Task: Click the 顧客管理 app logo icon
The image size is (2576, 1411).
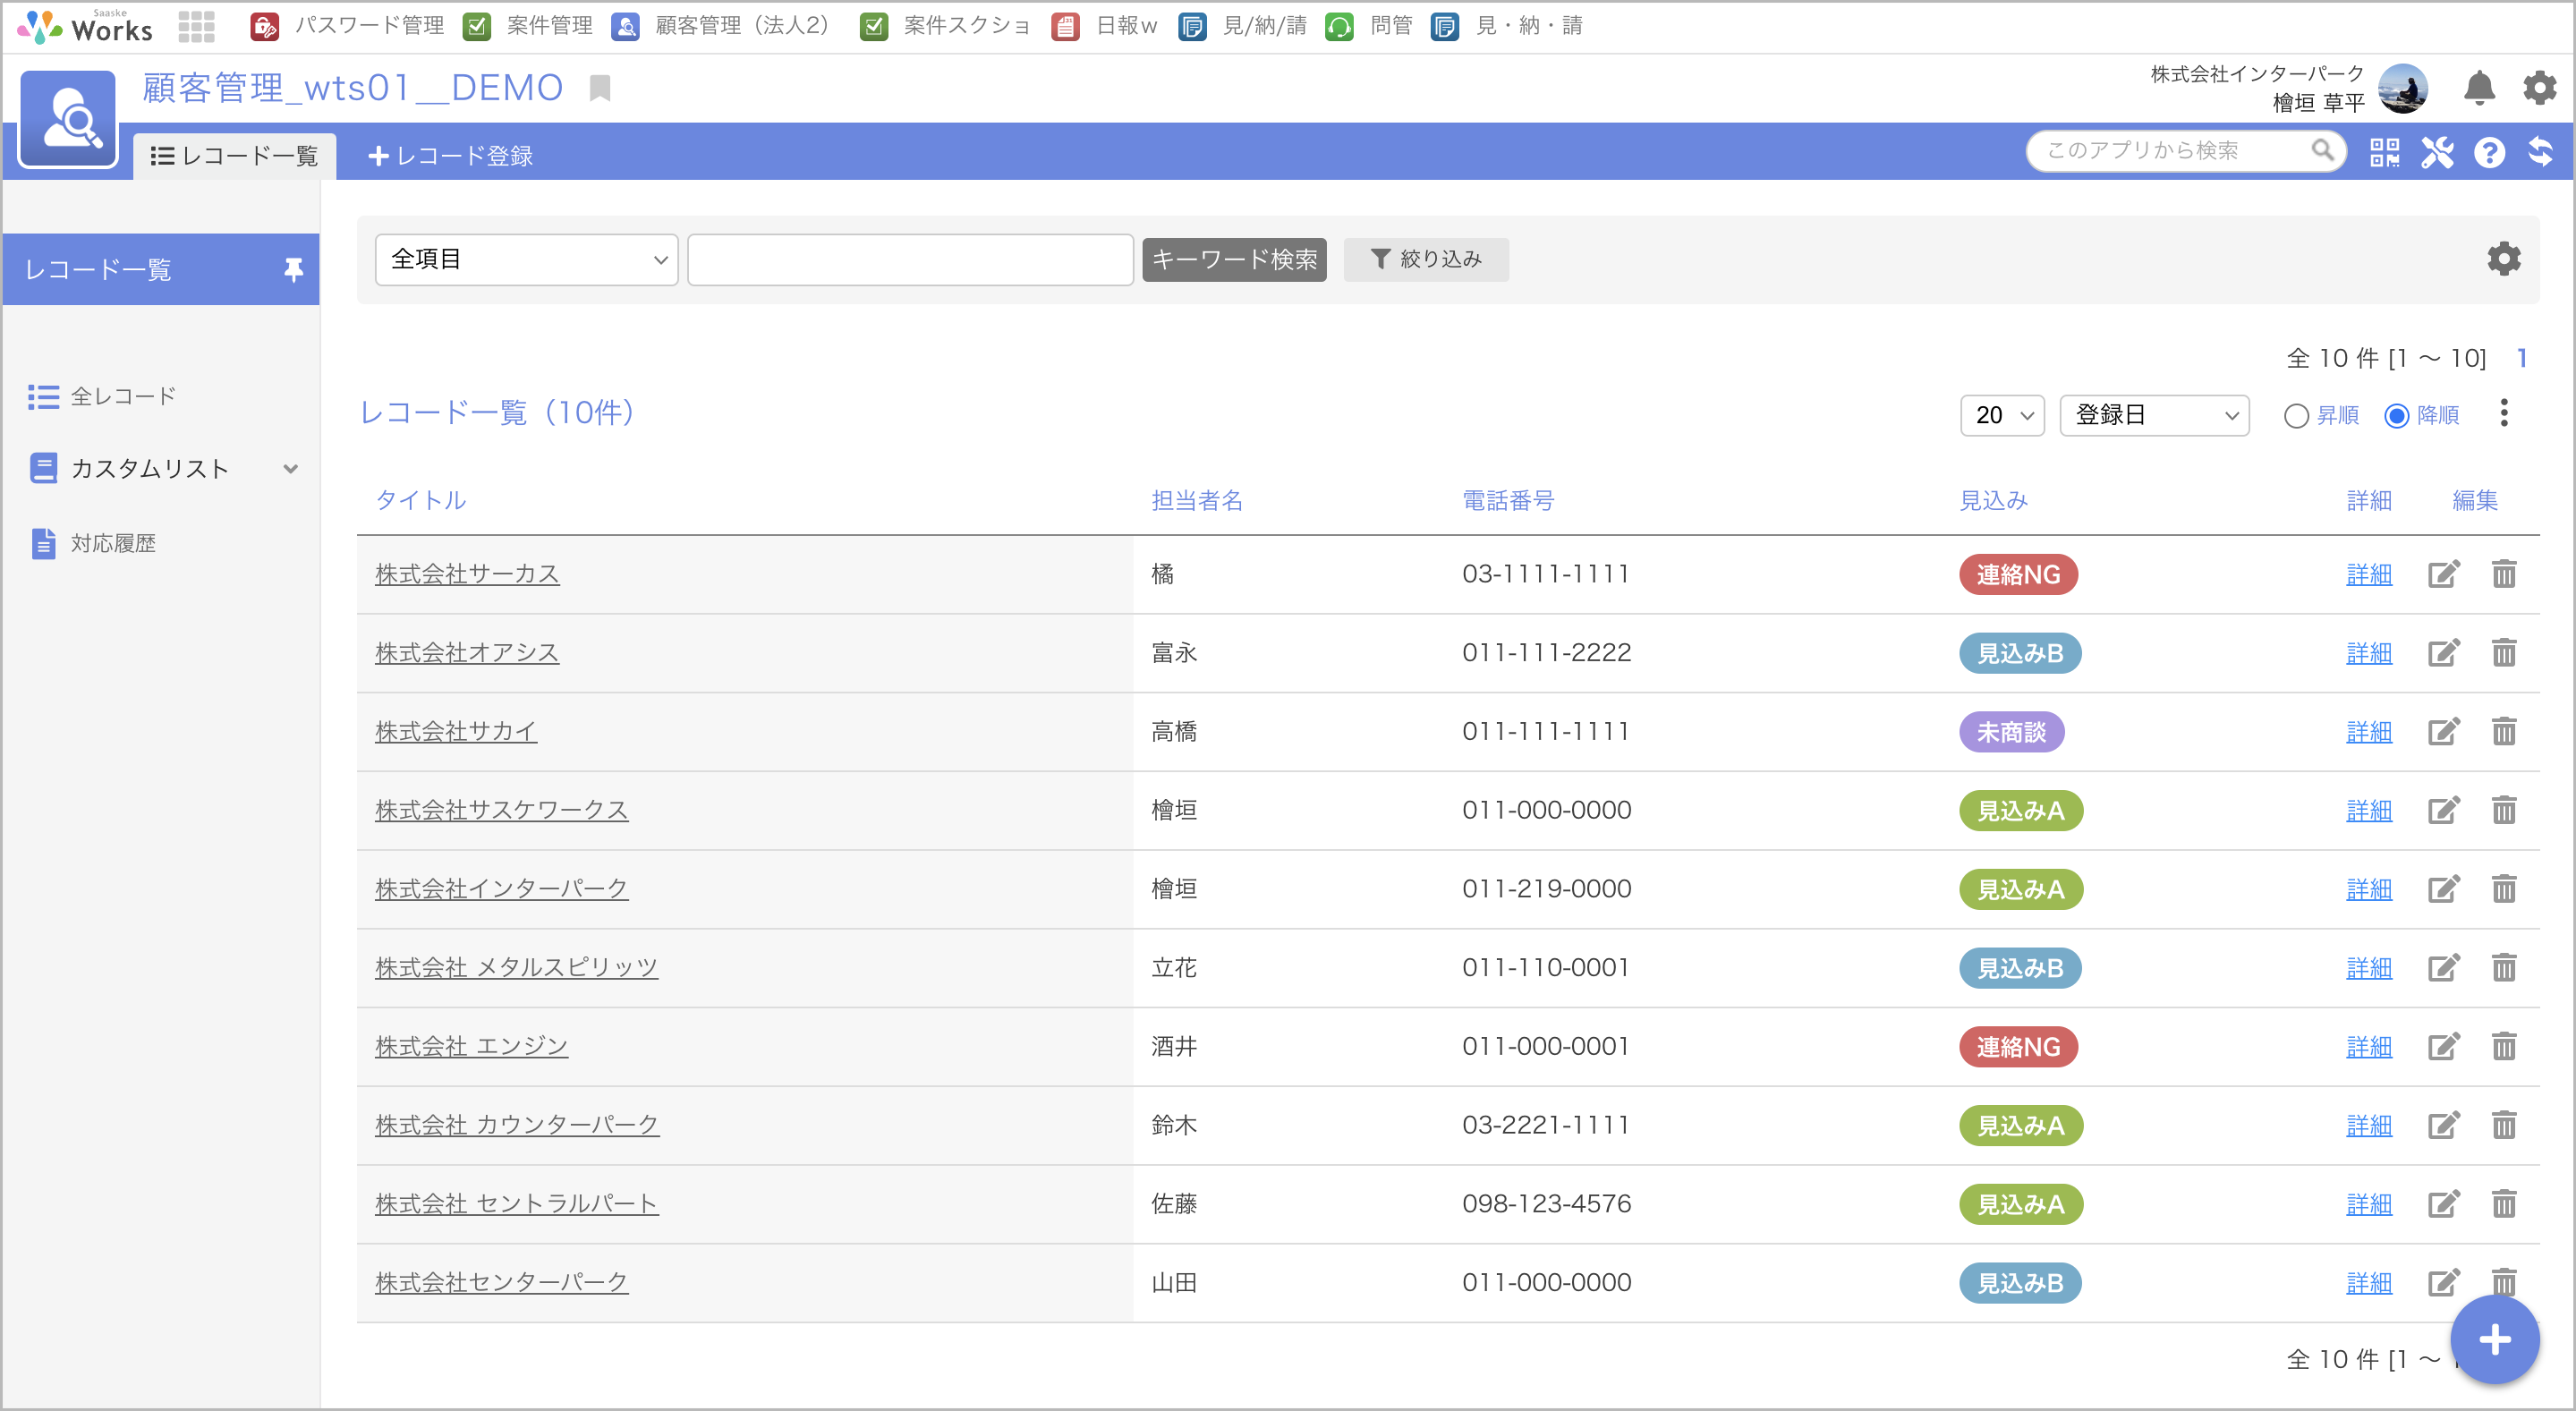Action: click(x=69, y=118)
